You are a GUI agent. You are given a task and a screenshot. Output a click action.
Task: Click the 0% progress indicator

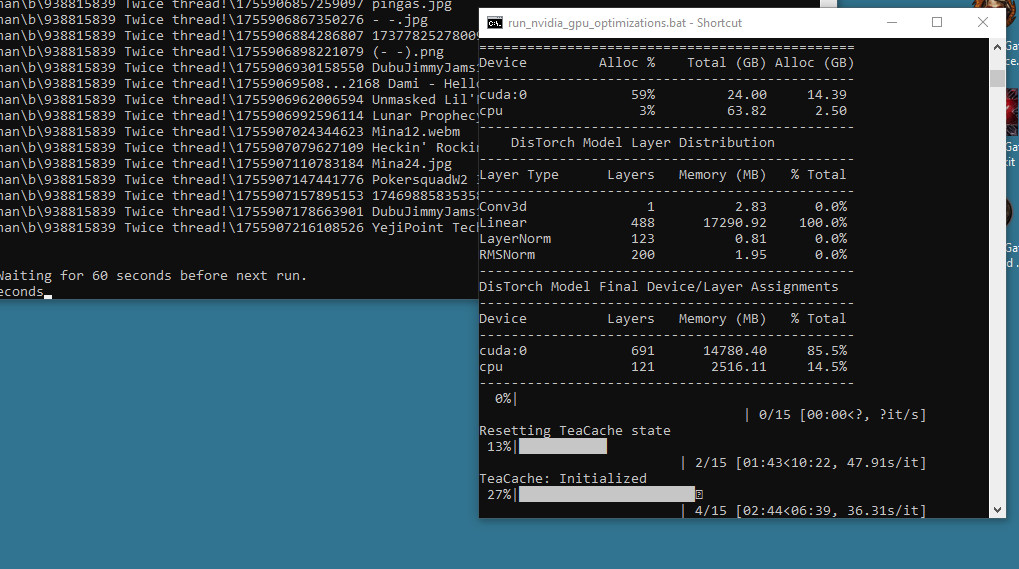[x=506, y=398]
